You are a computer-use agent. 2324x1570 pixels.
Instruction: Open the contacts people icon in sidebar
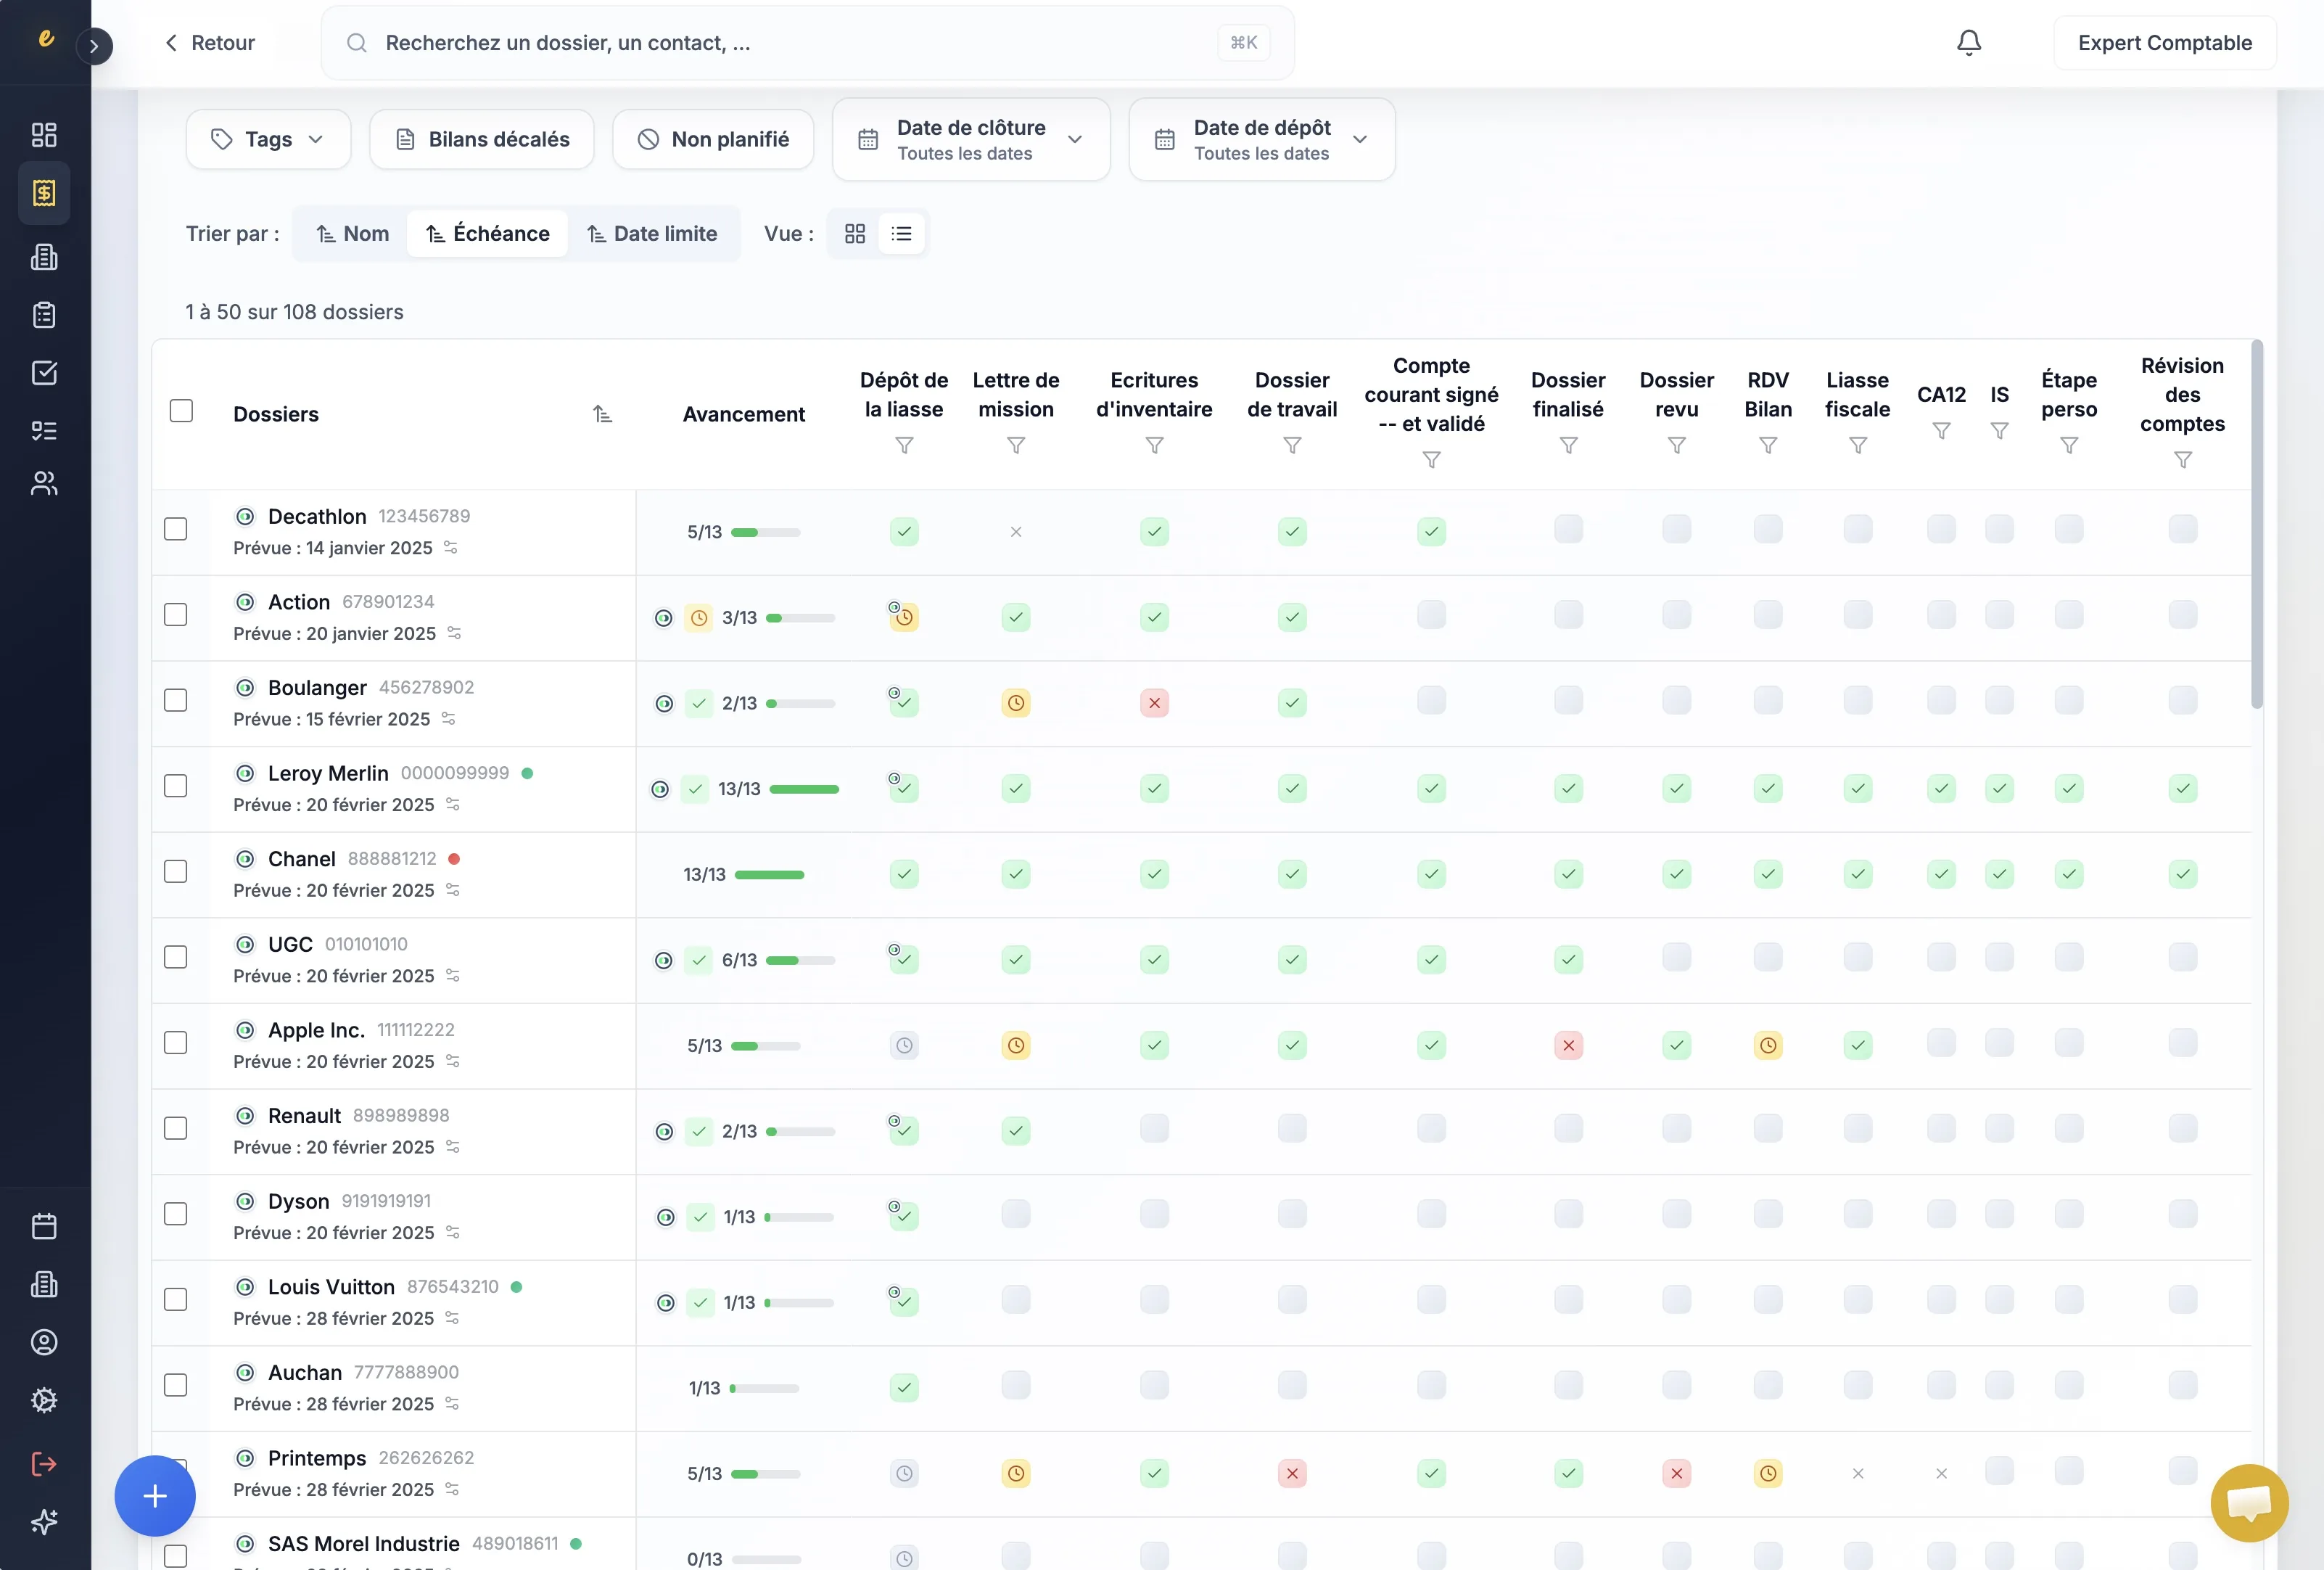44,484
